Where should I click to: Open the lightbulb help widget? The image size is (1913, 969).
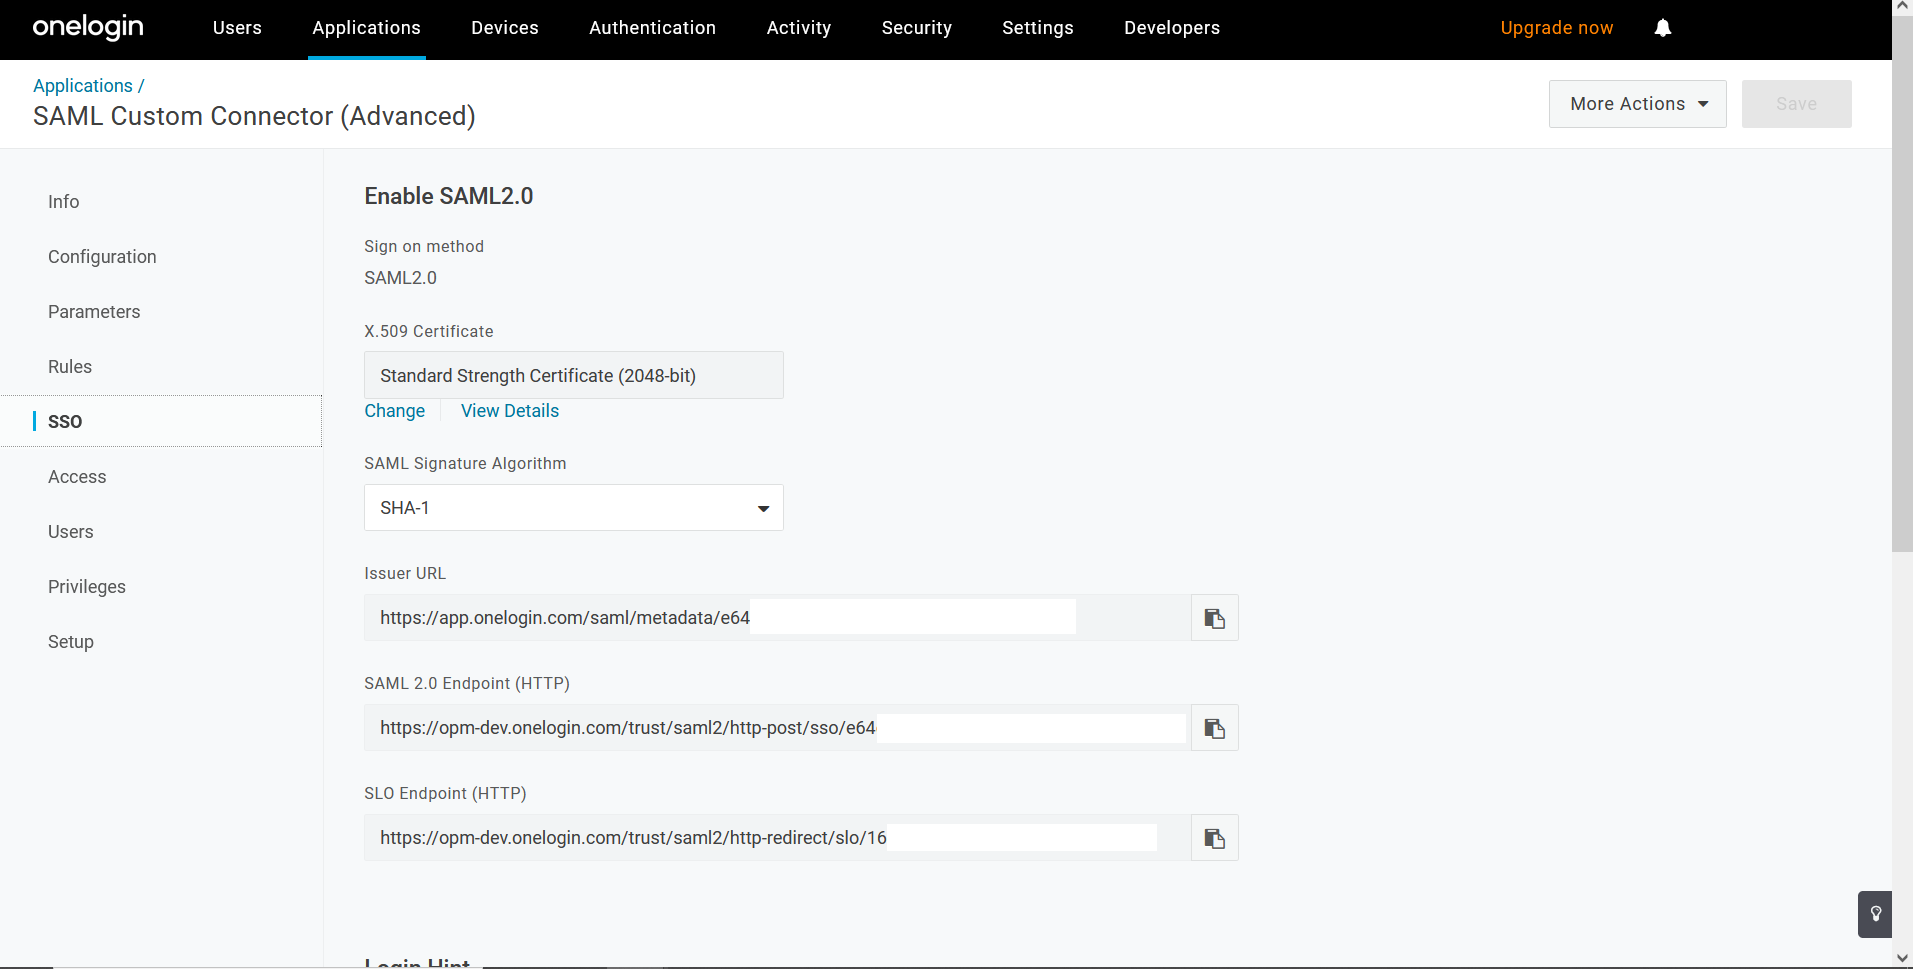pyautogui.click(x=1875, y=914)
